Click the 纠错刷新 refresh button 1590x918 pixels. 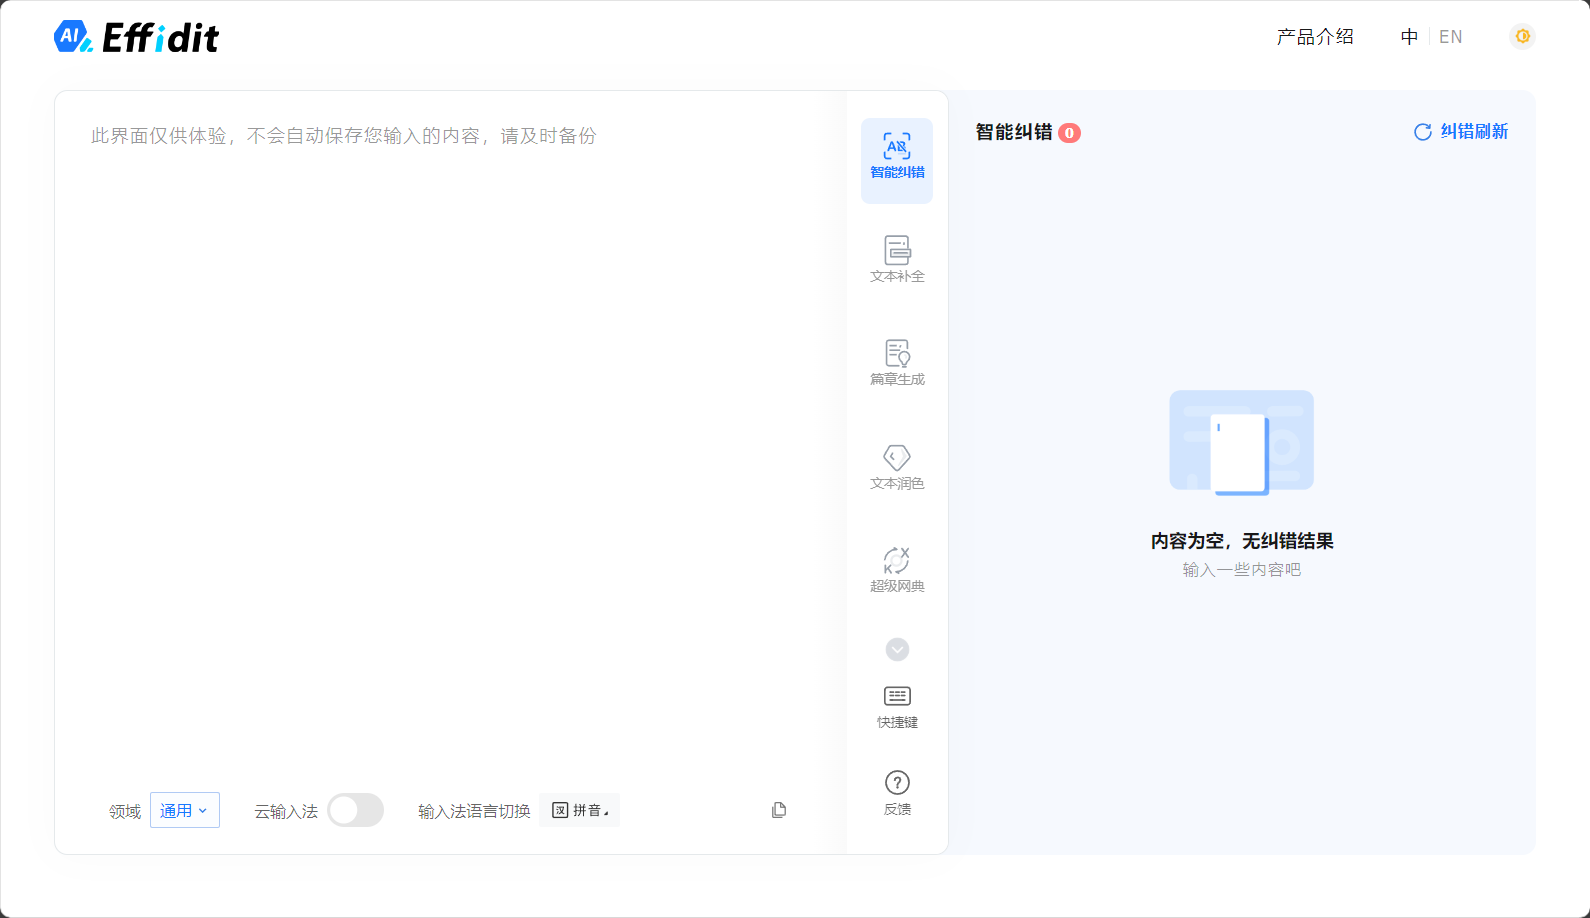[x=1460, y=132]
